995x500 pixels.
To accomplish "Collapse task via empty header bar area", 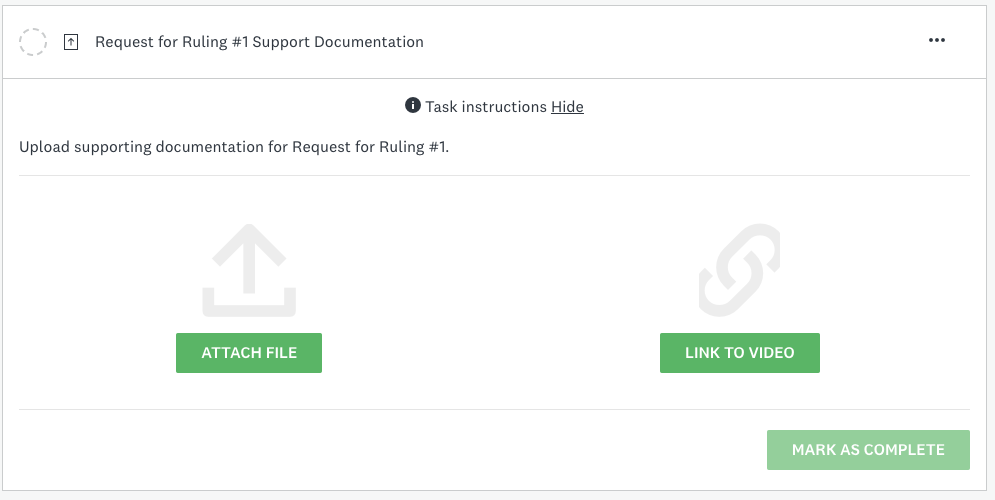I will tap(673, 42).
